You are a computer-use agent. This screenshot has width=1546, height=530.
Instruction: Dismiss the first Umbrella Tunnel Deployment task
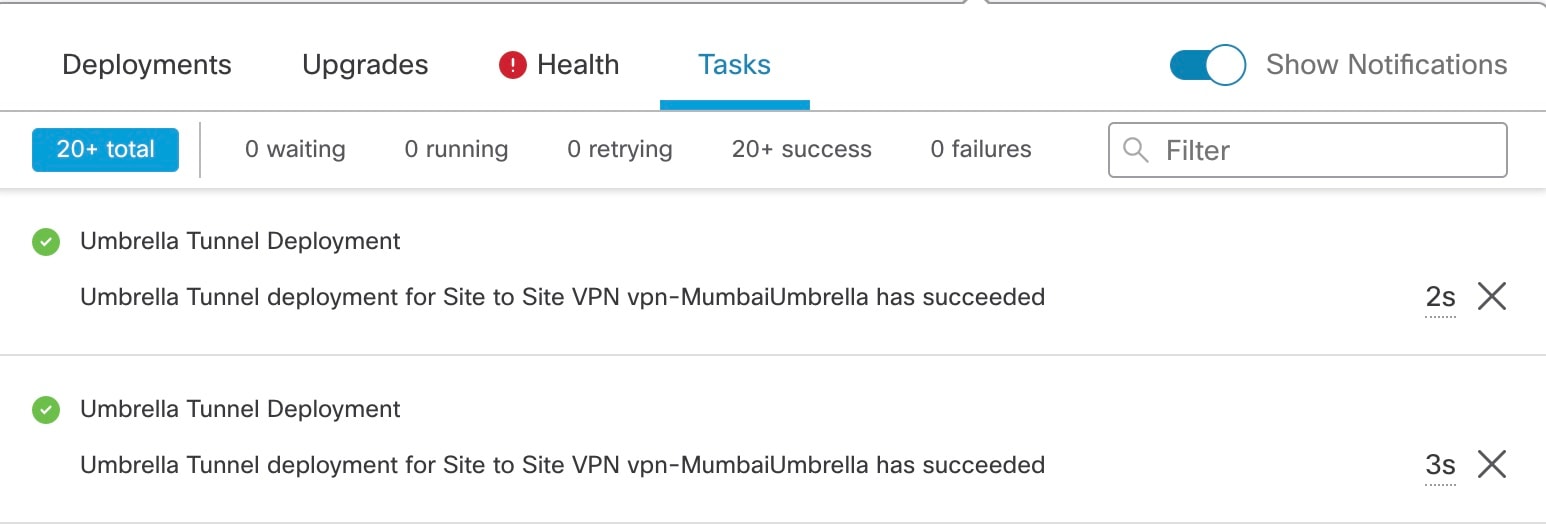1491,297
